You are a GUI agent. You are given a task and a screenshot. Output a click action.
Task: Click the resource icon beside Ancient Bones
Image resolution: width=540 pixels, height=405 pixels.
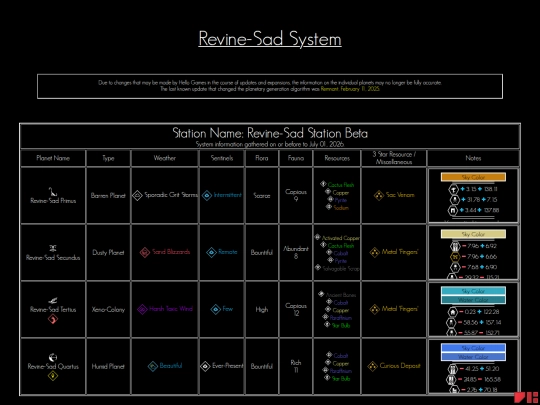click(321, 294)
